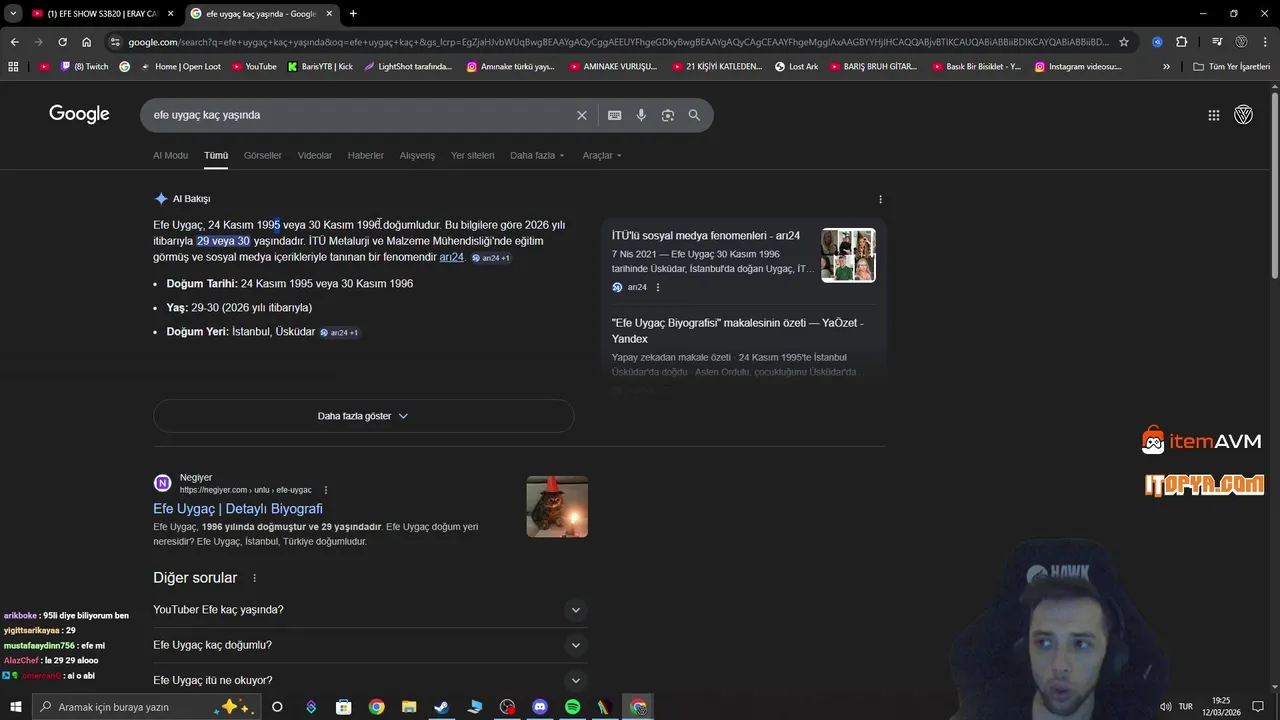The image size is (1280, 720).
Task: Open 'İTÜ'lü sosyal medya fenomenleri - arı24' source
Action: point(706,236)
